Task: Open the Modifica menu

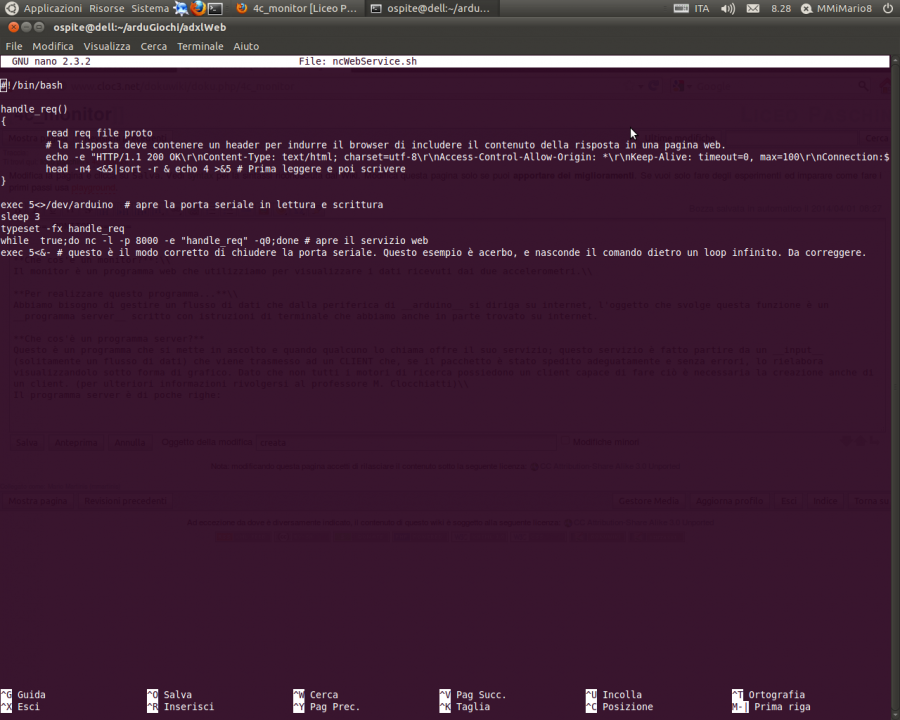Action: point(53,47)
